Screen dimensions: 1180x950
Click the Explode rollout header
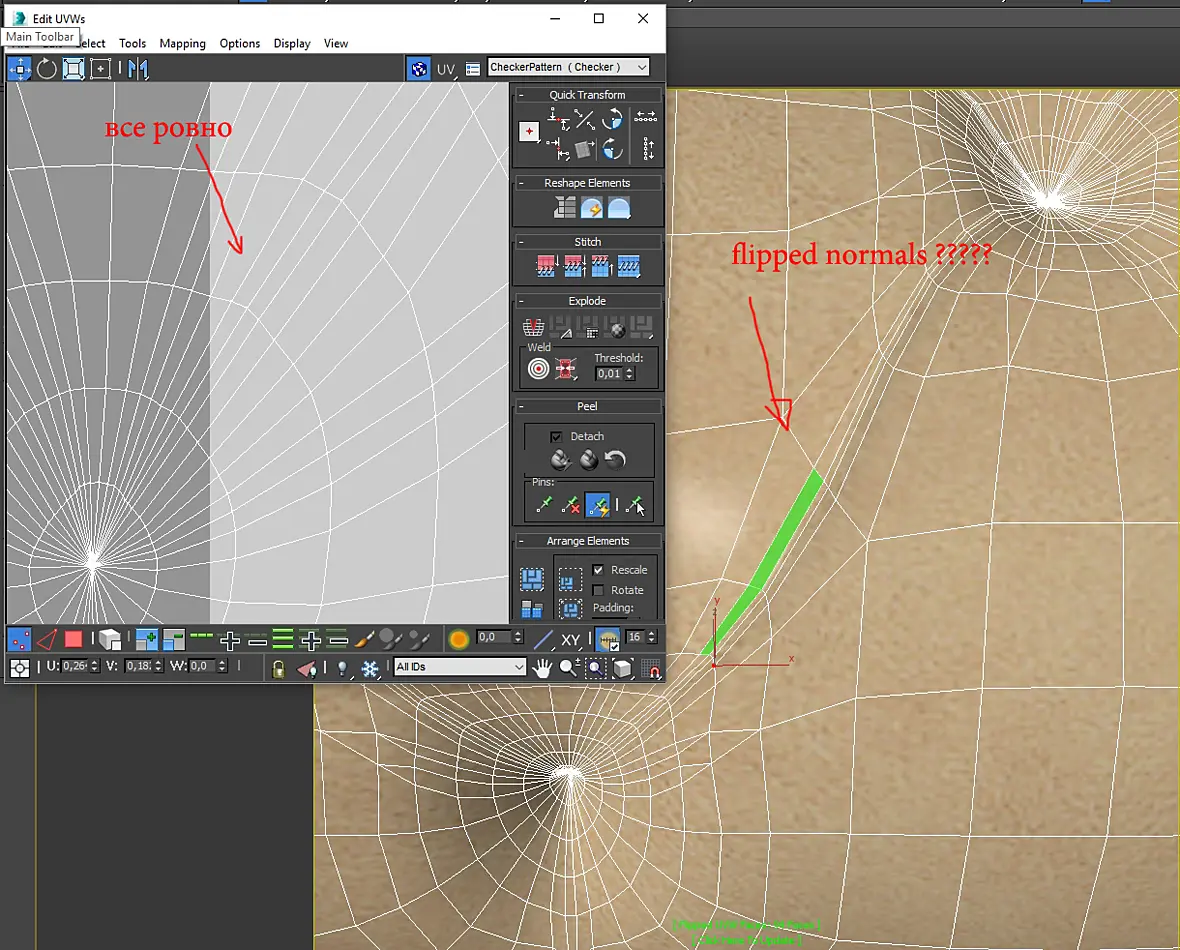[x=587, y=301]
